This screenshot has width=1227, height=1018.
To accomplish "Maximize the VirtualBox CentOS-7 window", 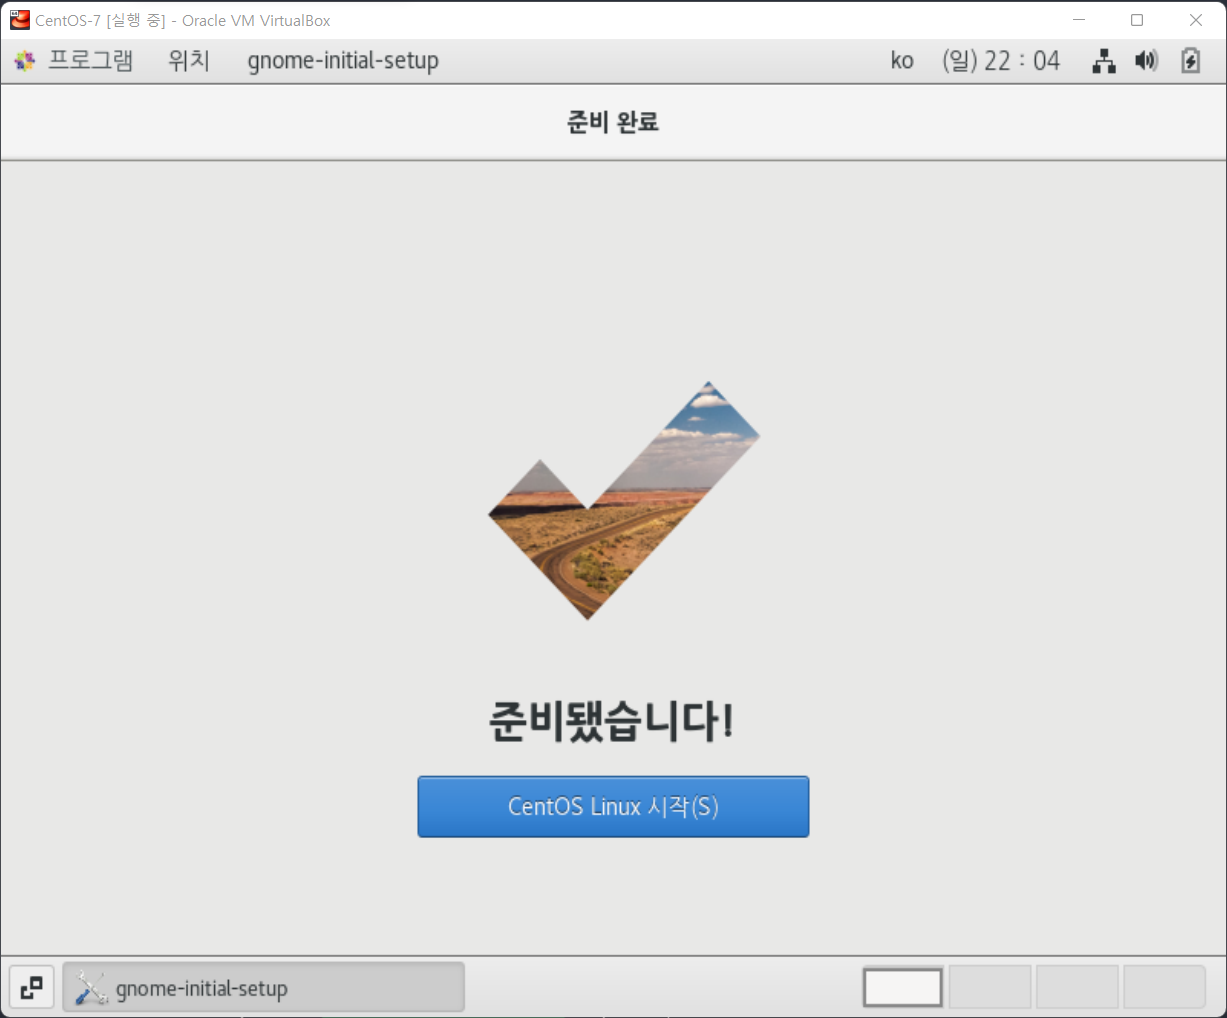I will [x=1137, y=20].
